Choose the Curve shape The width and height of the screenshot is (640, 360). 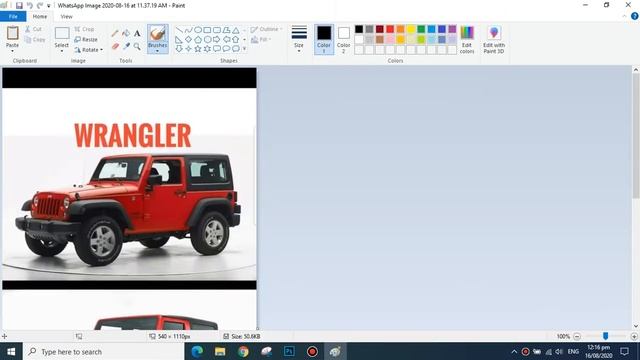coord(188,30)
